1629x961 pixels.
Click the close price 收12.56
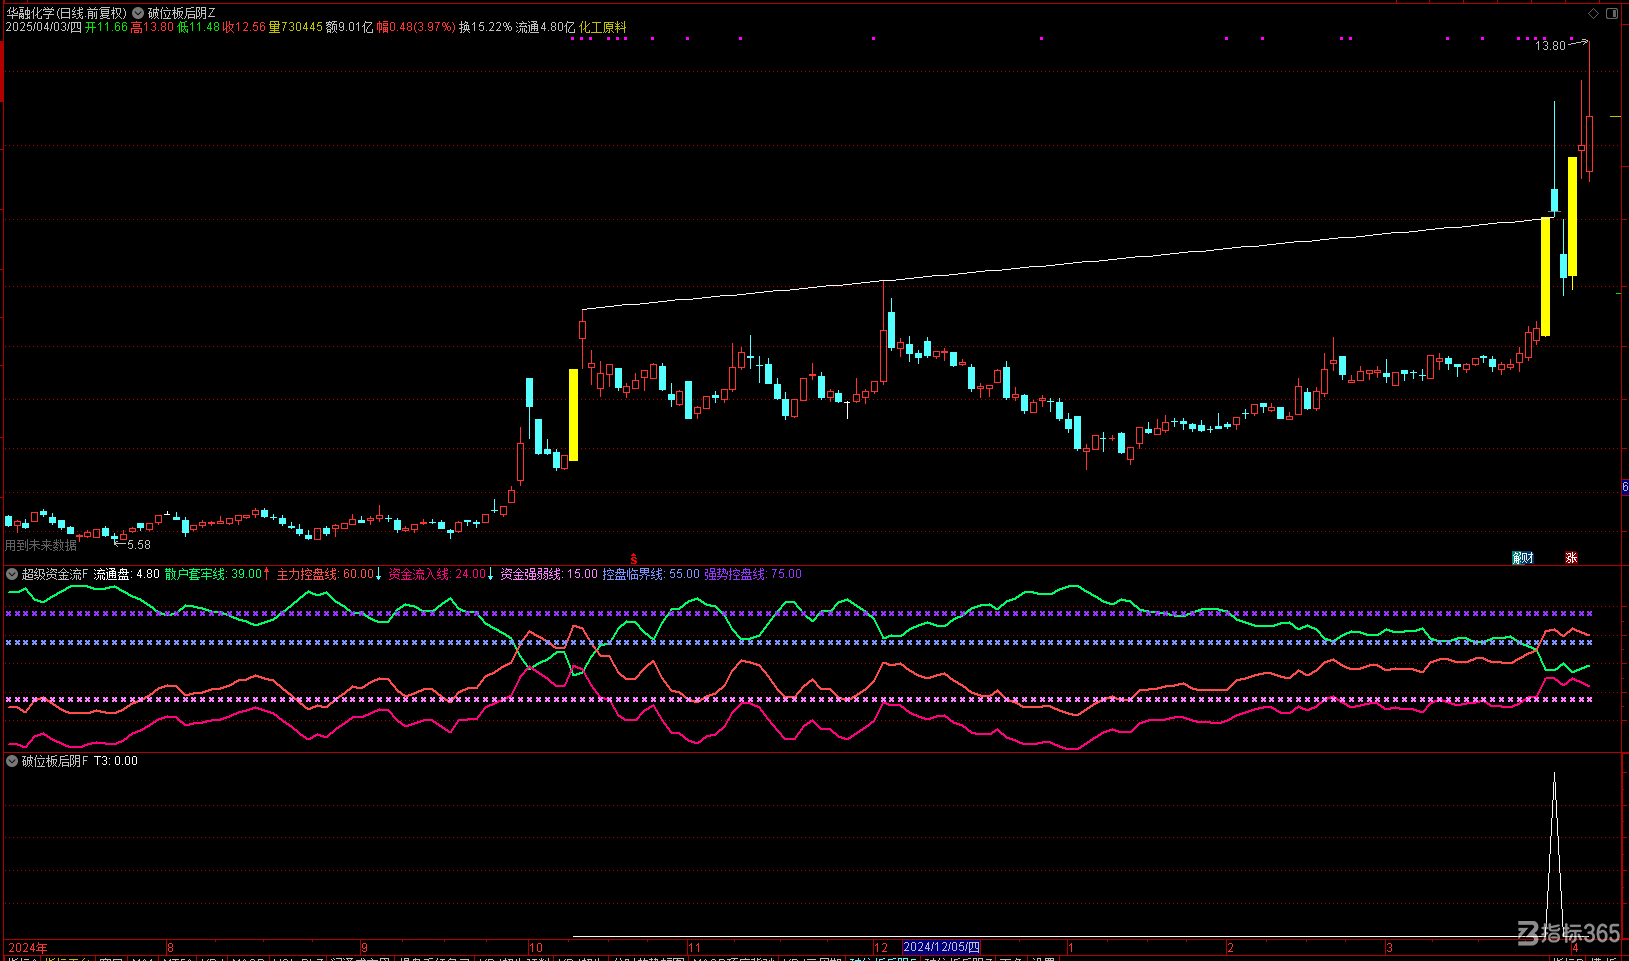point(244,27)
